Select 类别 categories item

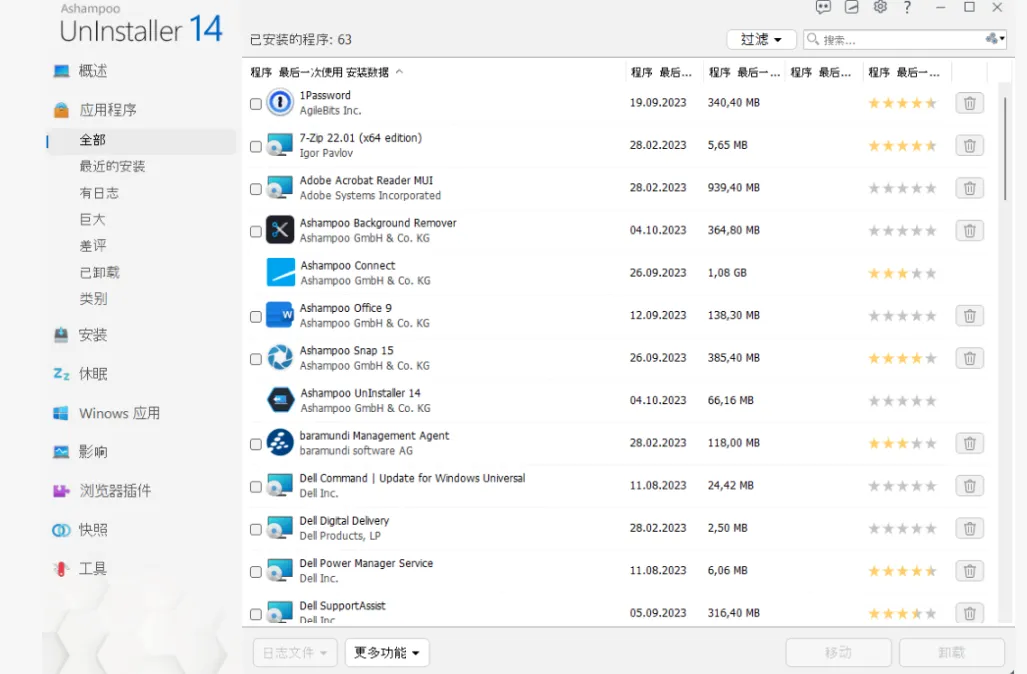93,299
